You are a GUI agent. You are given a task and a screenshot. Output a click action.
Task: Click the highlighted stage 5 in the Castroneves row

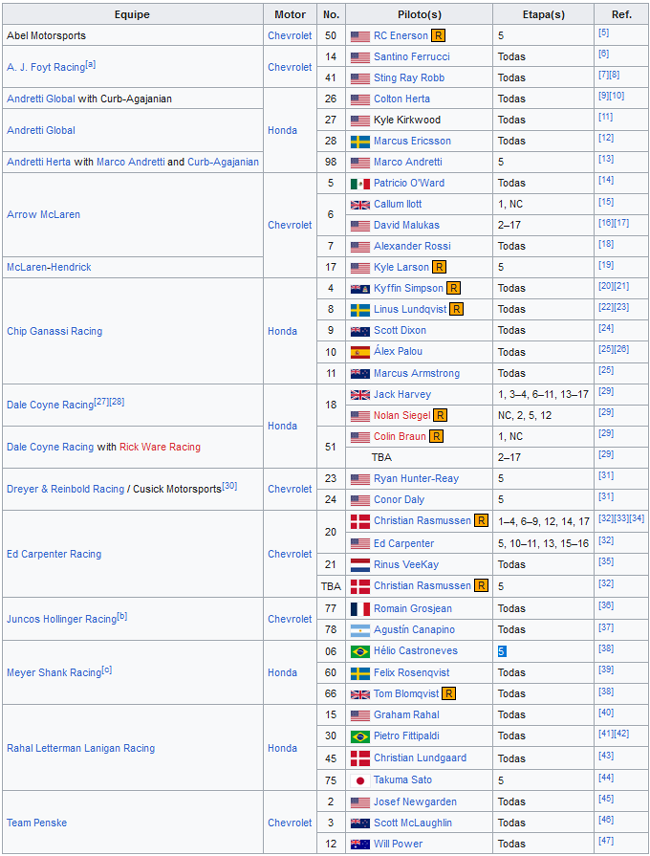tap(502, 651)
